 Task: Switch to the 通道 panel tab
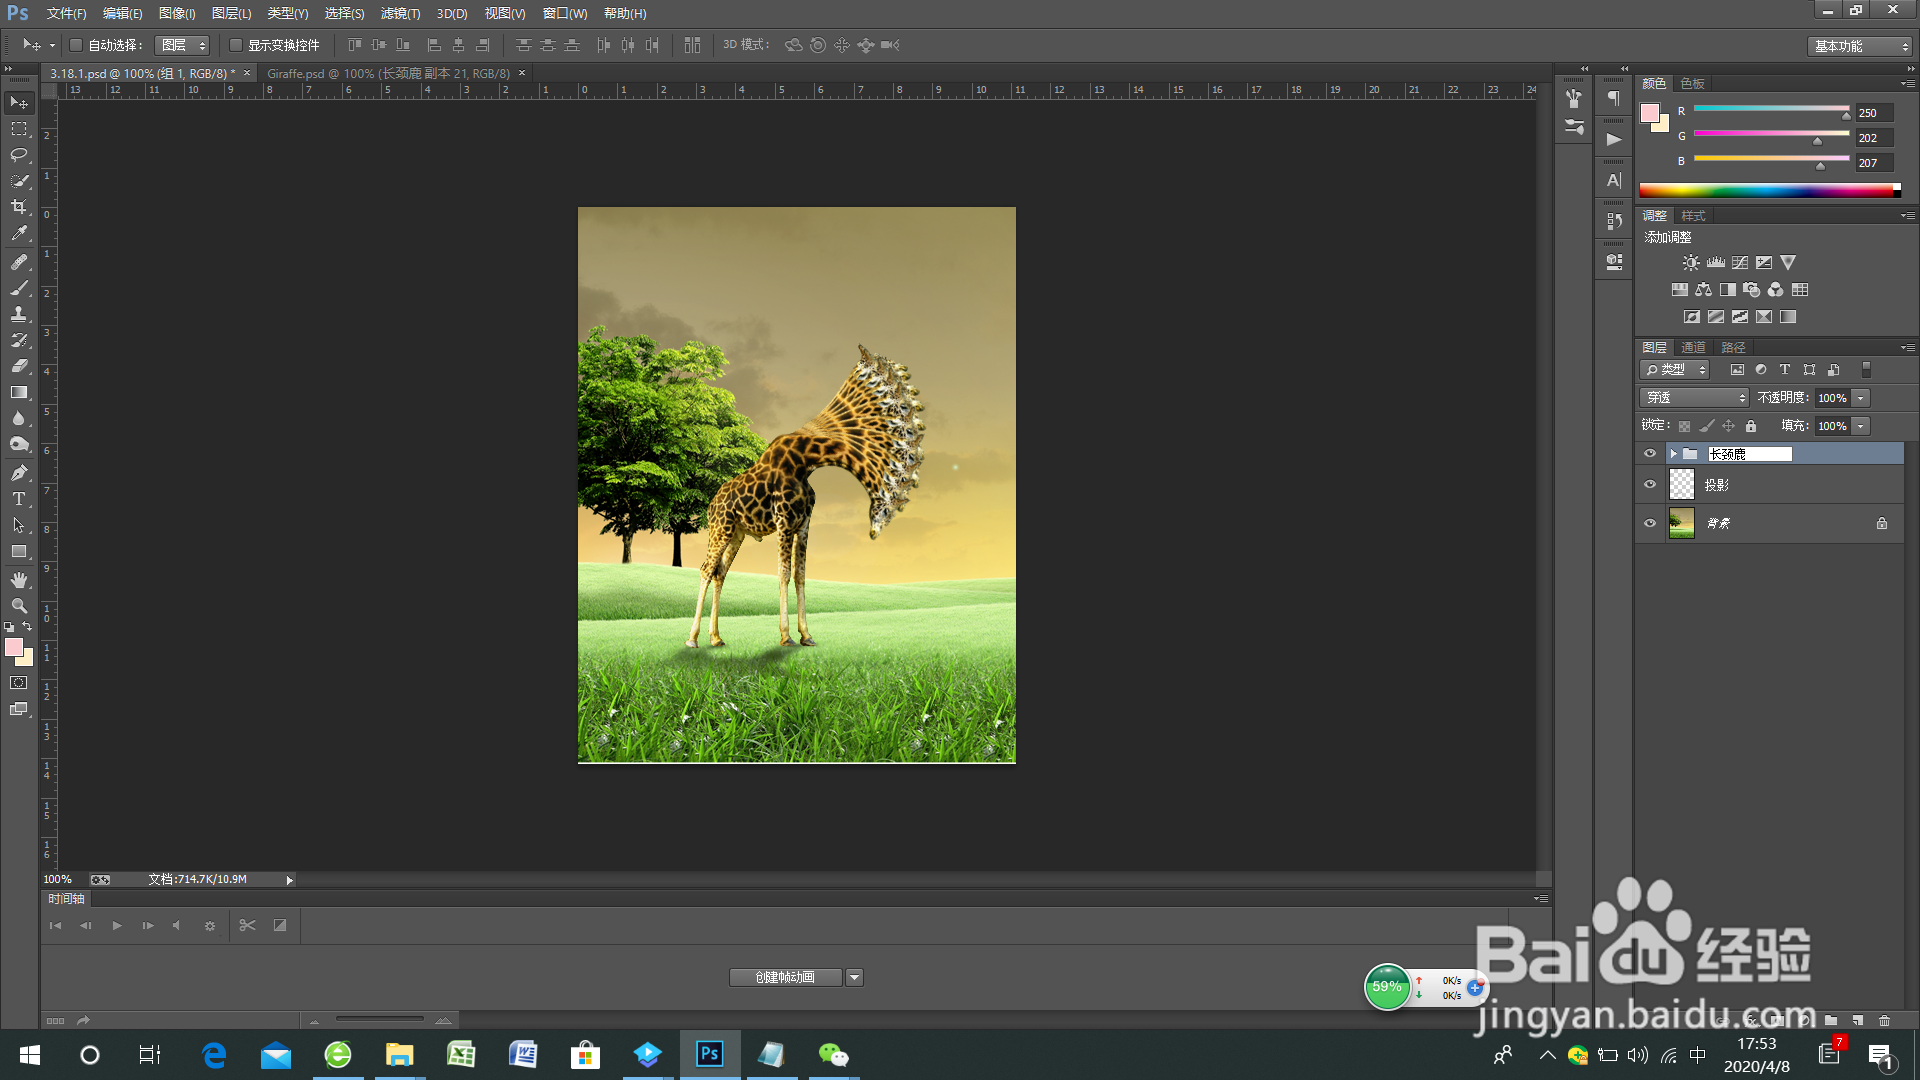(1693, 347)
